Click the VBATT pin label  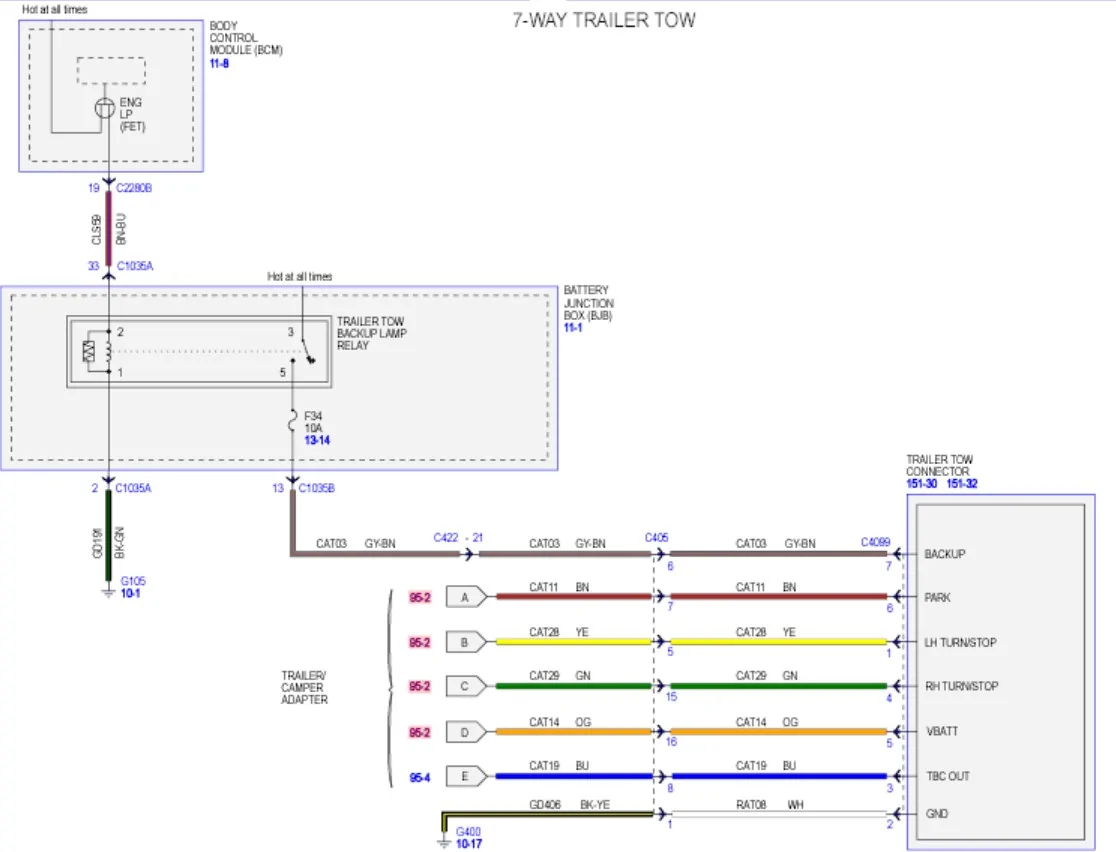pos(942,731)
